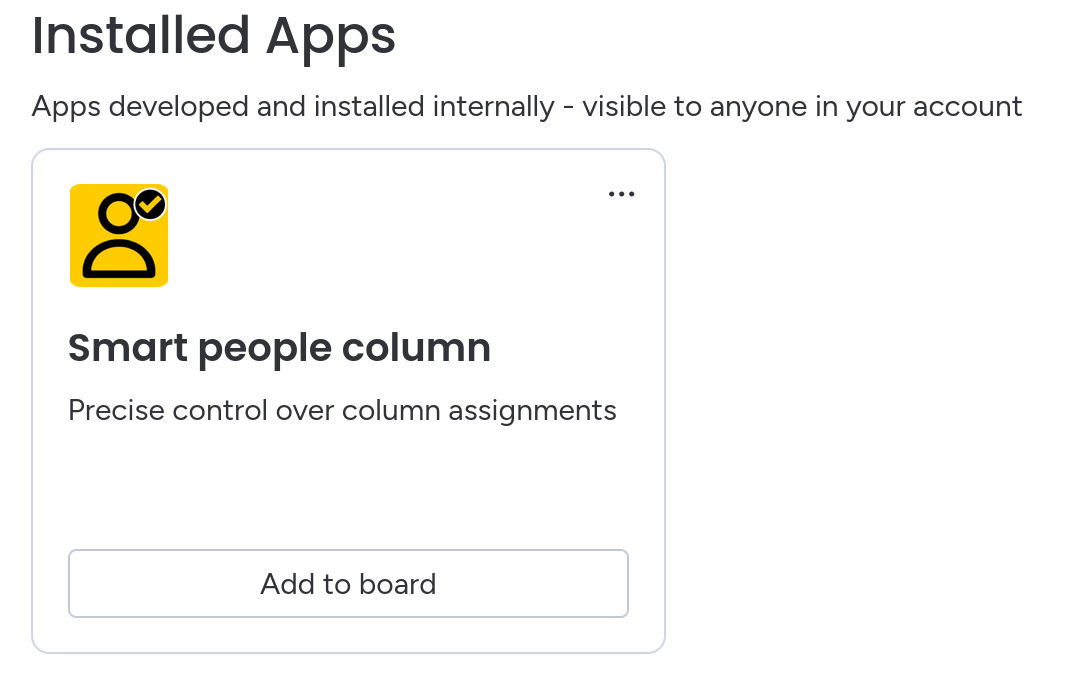Open the three-dot options menu on the card
This screenshot has width=1087, height=698.
(621, 194)
